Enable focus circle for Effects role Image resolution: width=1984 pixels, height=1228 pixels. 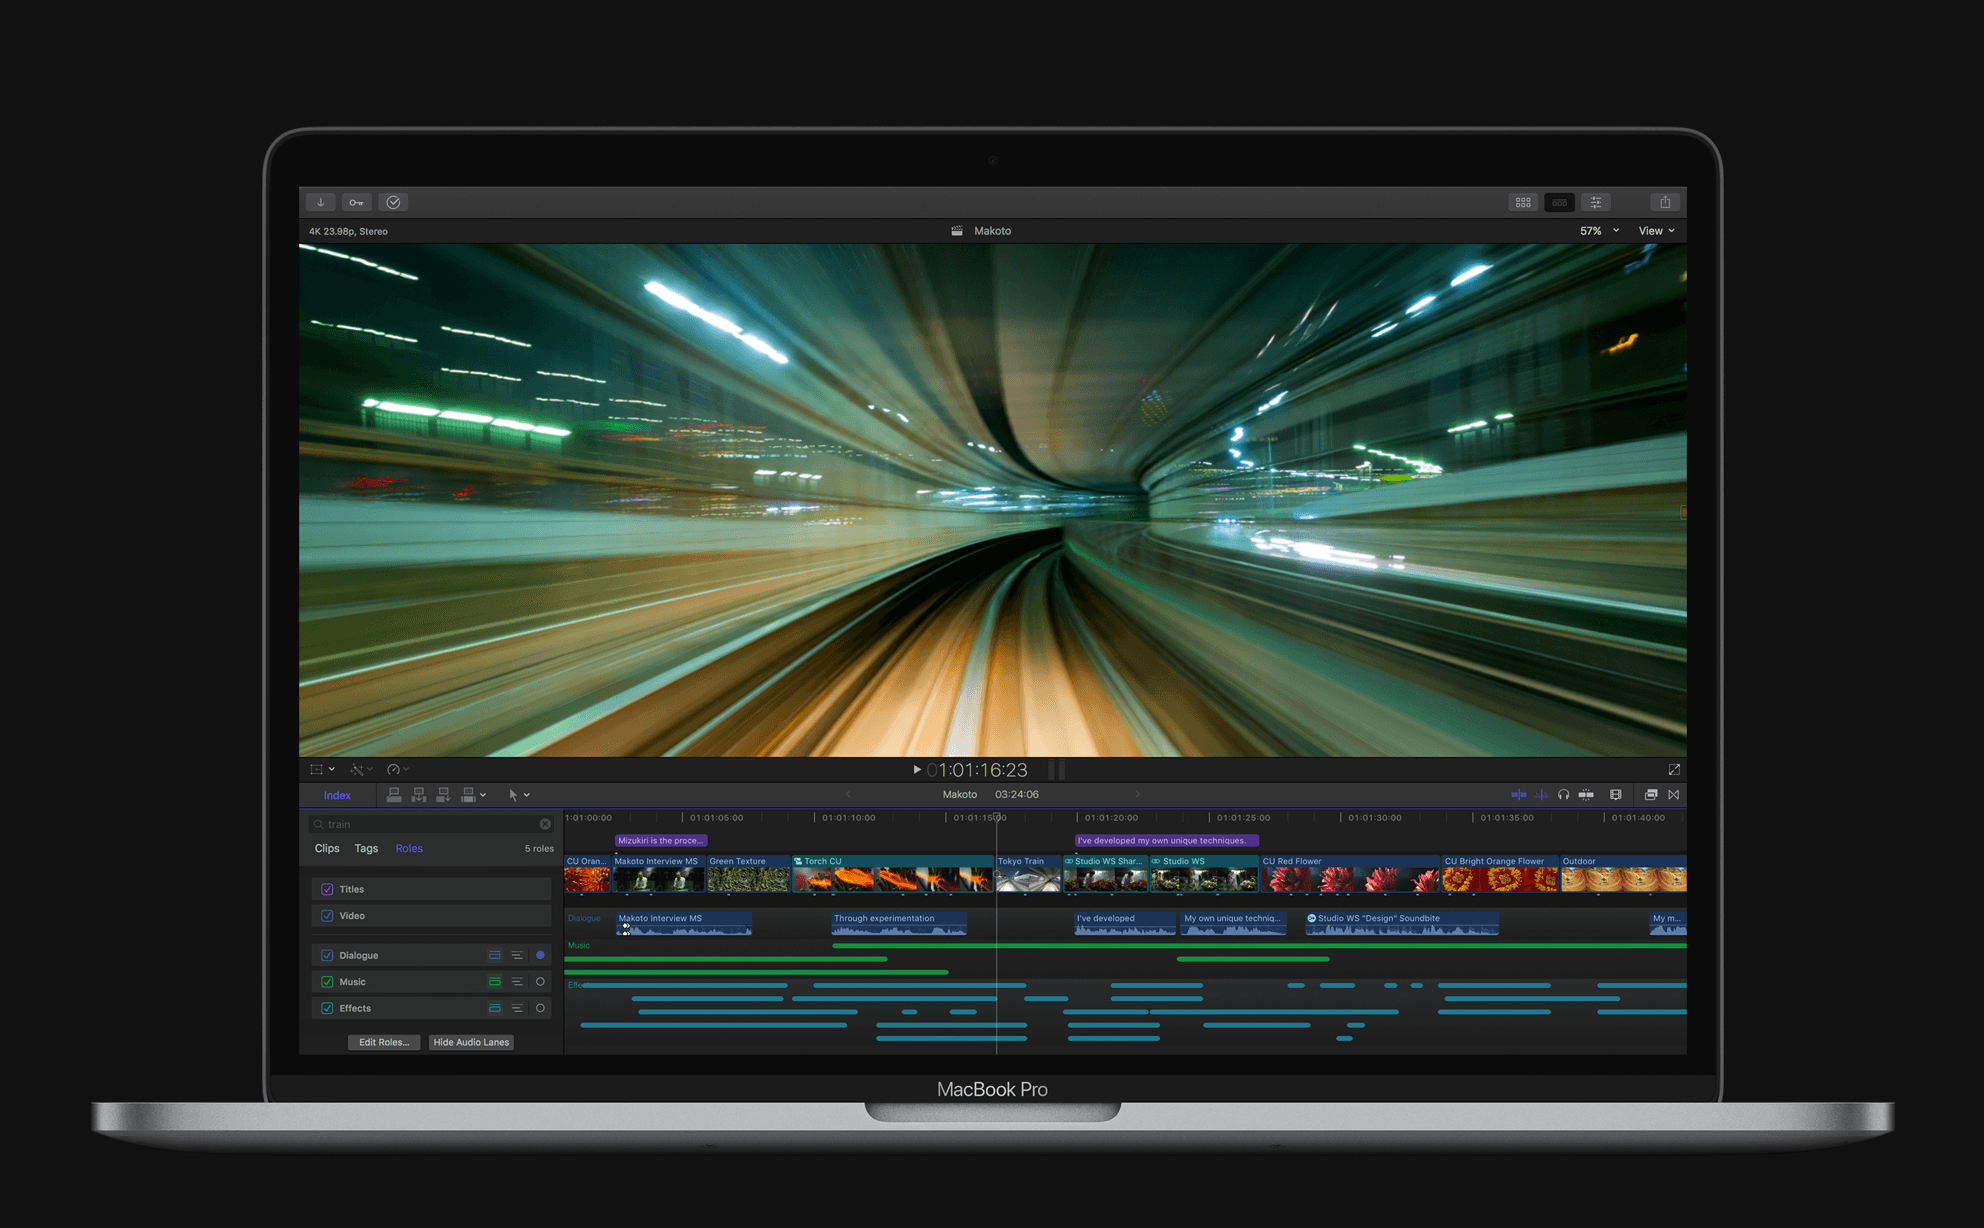(x=540, y=1008)
